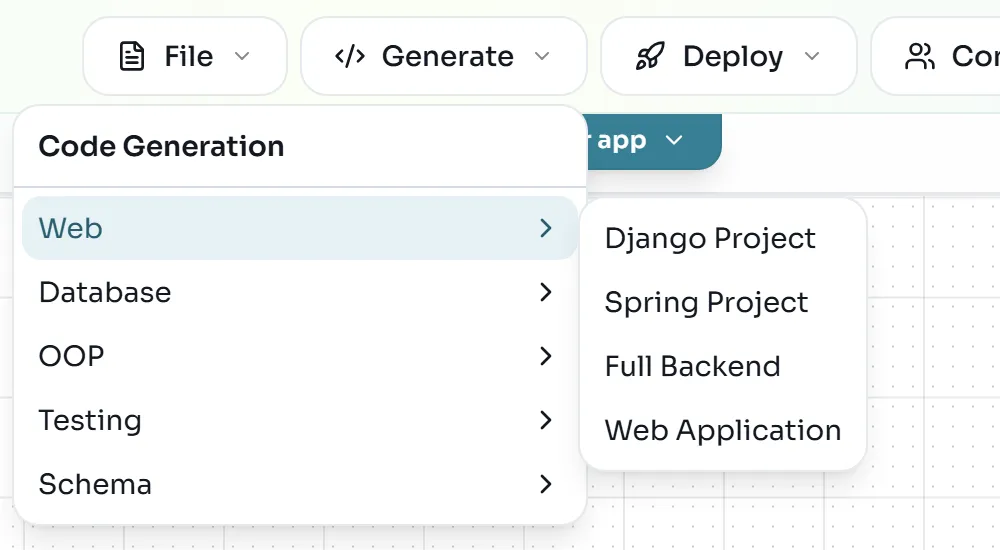The height and width of the screenshot is (550, 1000).
Task: Click the users community icon
Action: pos(920,56)
